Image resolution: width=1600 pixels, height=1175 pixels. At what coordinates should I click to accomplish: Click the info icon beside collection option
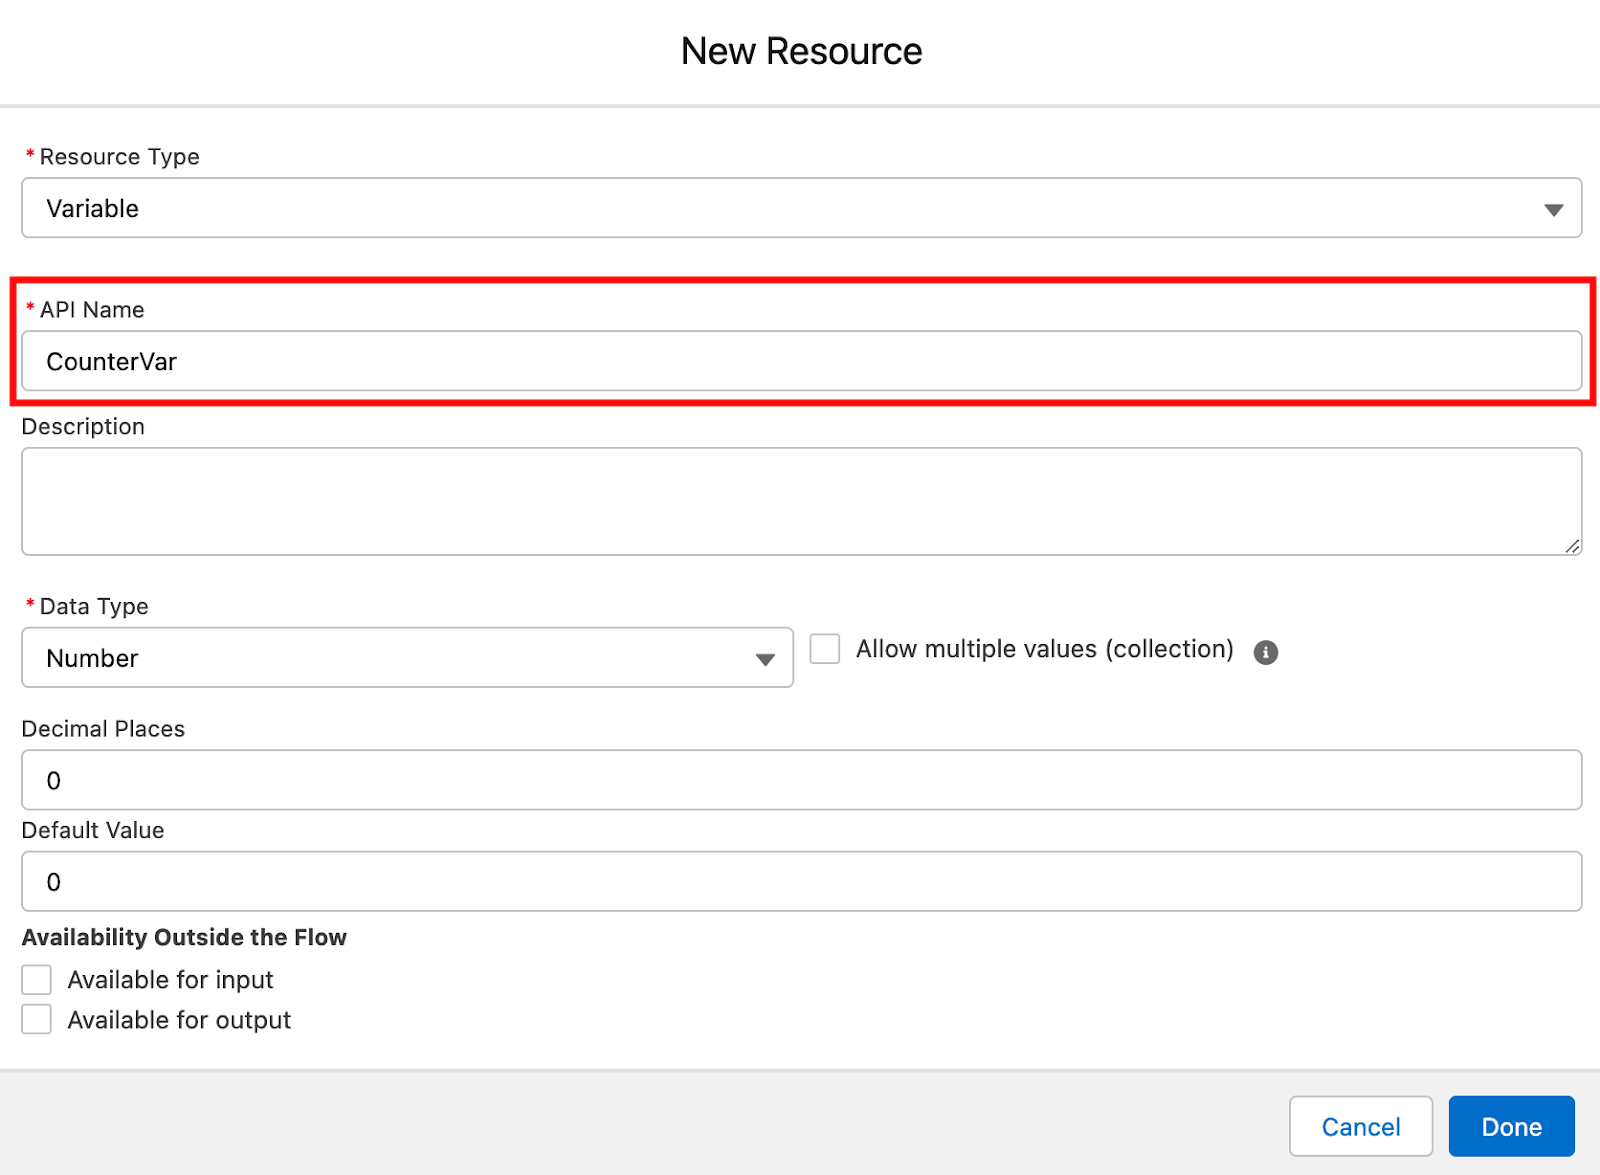point(1266,650)
